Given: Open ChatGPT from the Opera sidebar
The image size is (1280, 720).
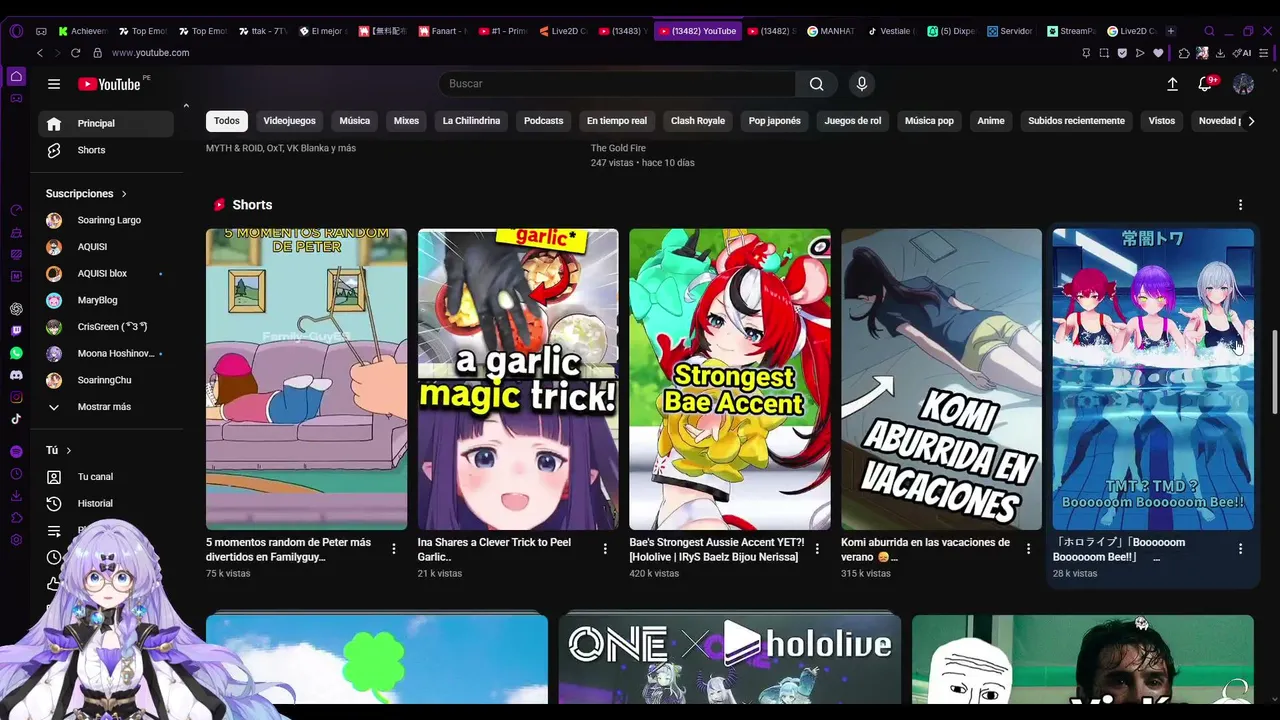Looking at the screenshot, I should click(16, 309).
